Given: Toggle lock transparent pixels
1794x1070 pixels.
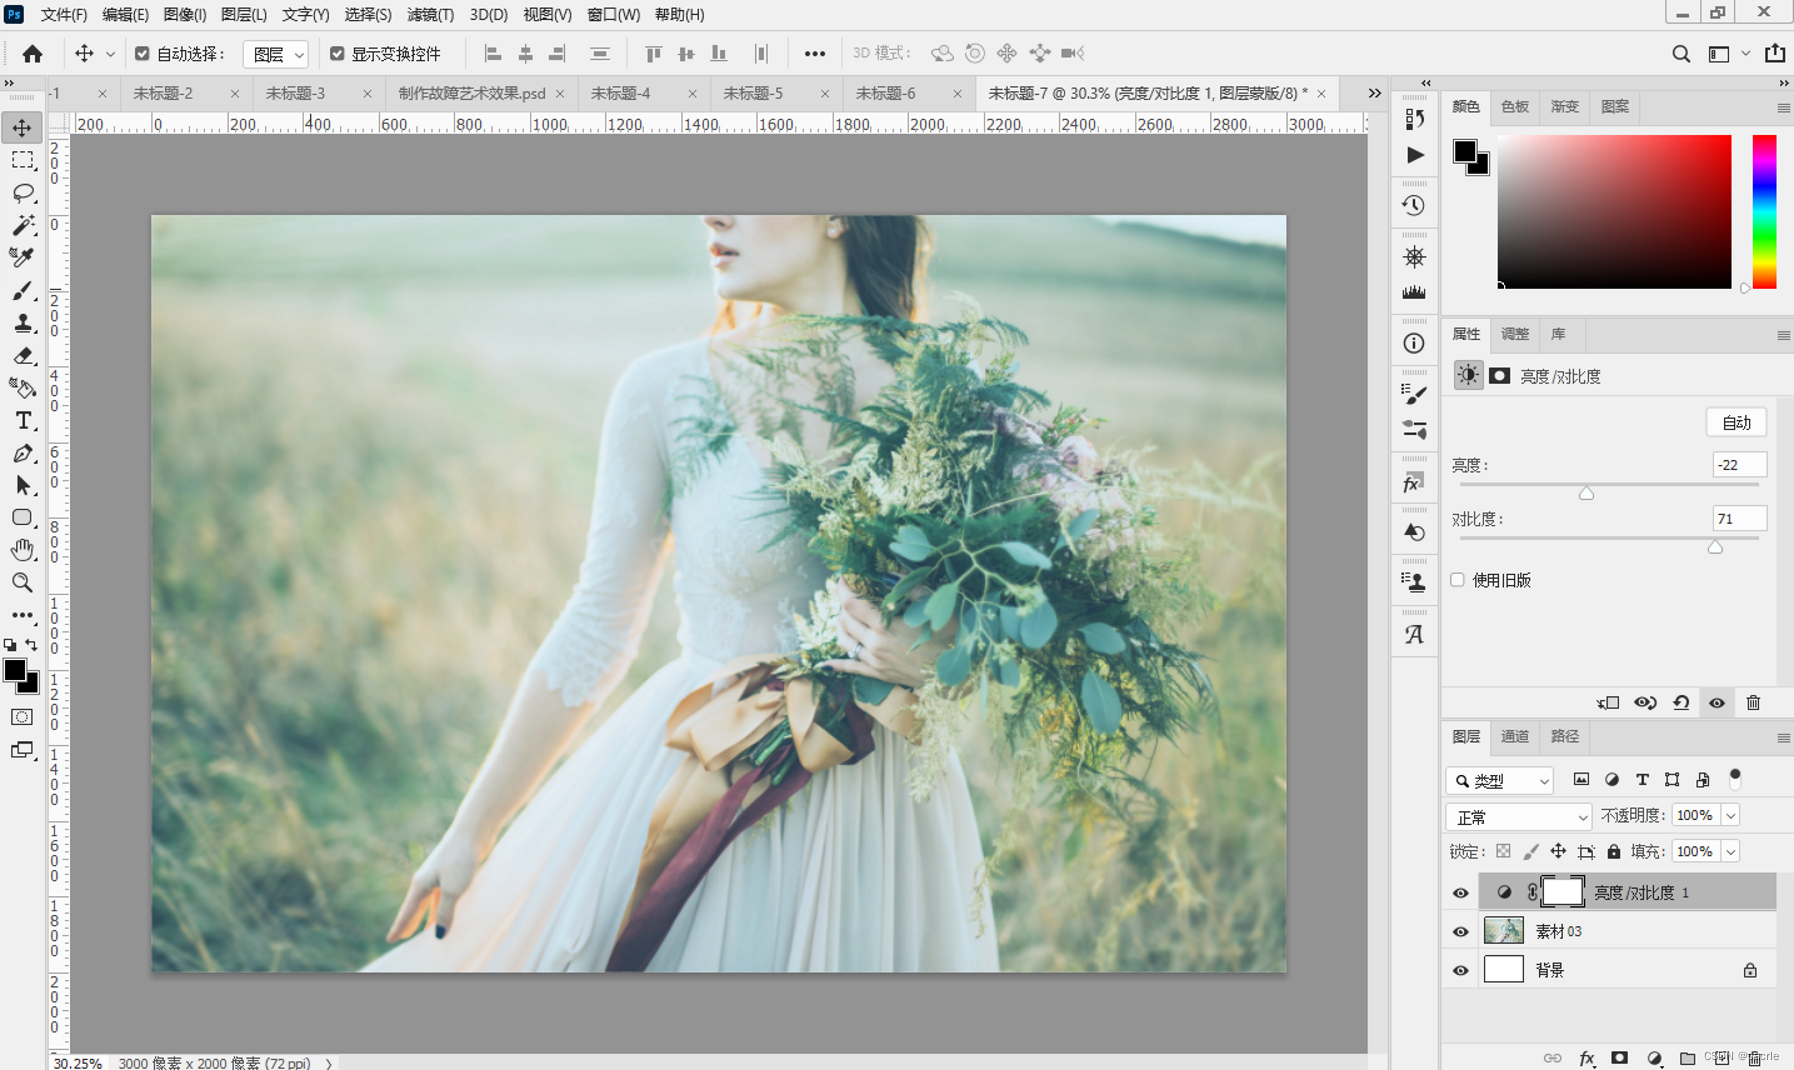Looking at the screenshot, I should click(x=1503, y=852).
